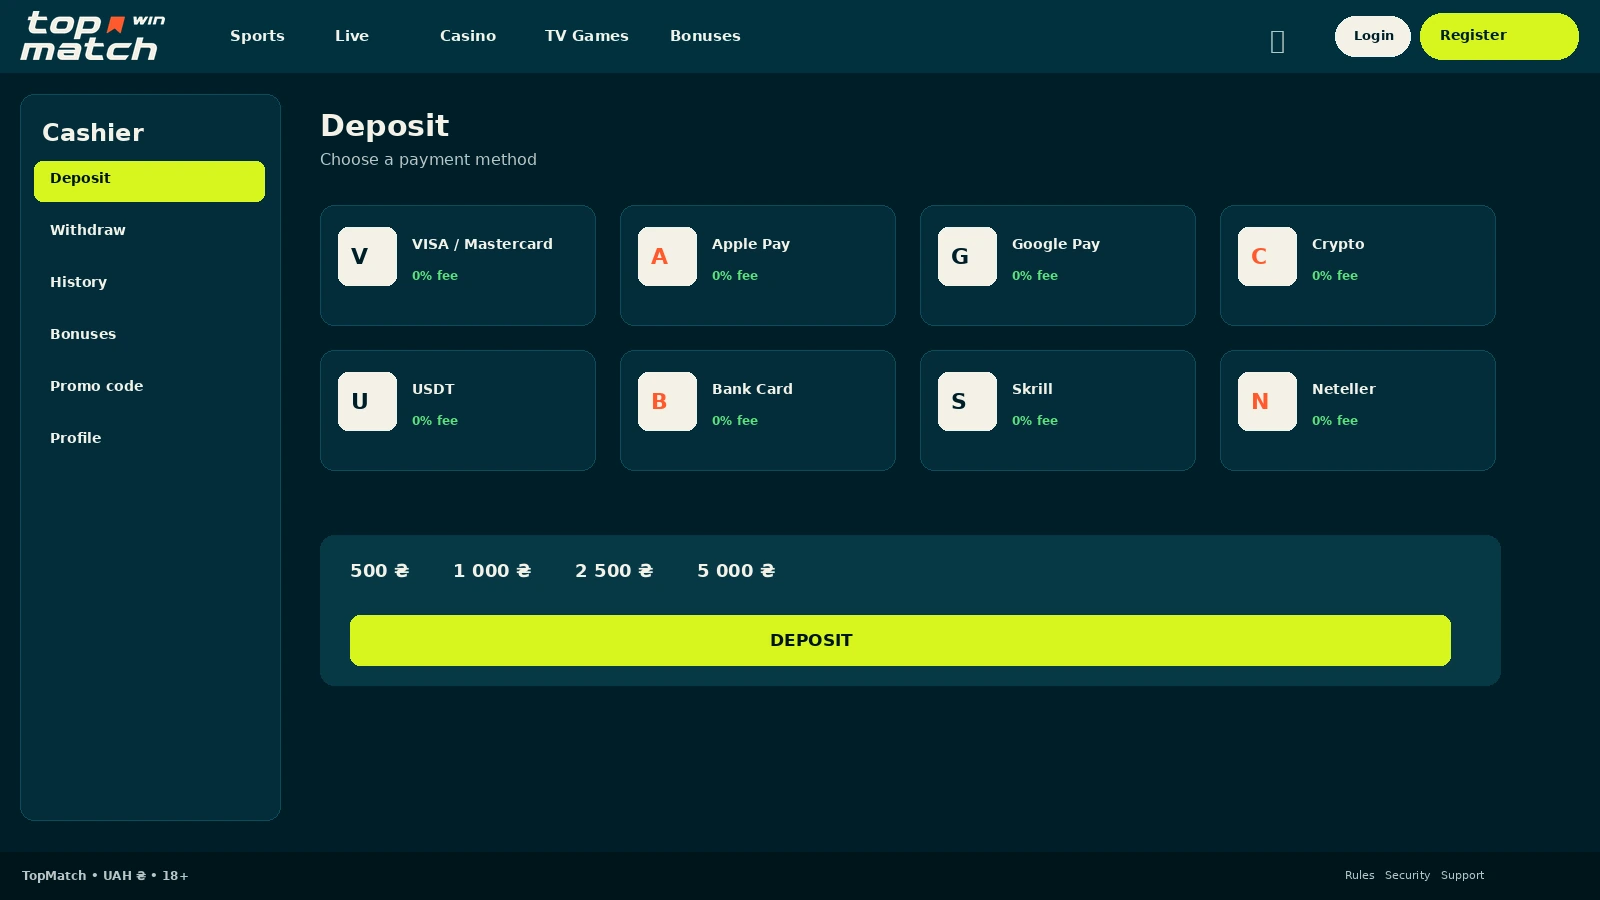The height and width of the screenshot is (900, 1600).
Task: Open the Sports menu
Action: [257, 36]
